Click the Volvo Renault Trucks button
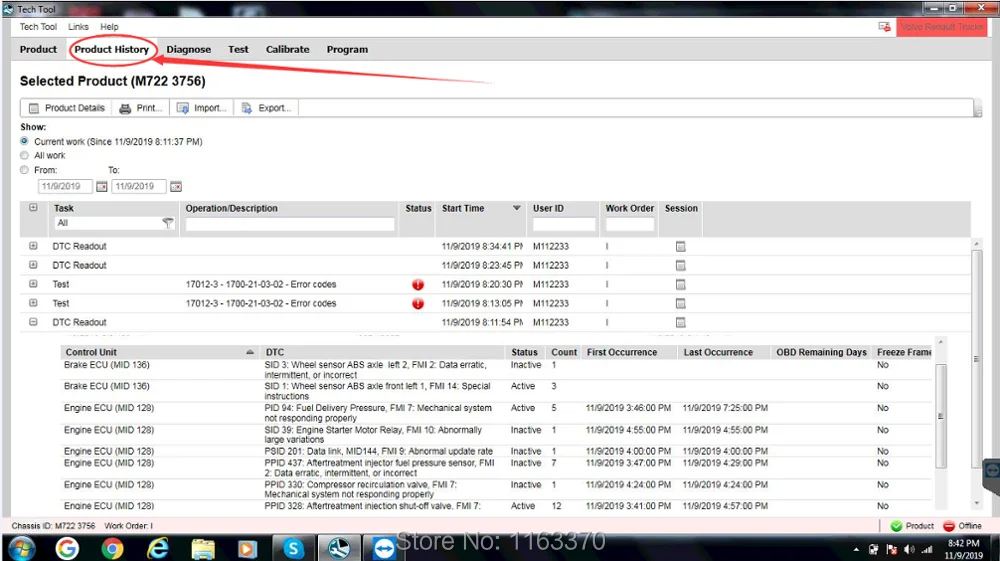Screen dimensions: 1000x561 click(x=941, y=27)
